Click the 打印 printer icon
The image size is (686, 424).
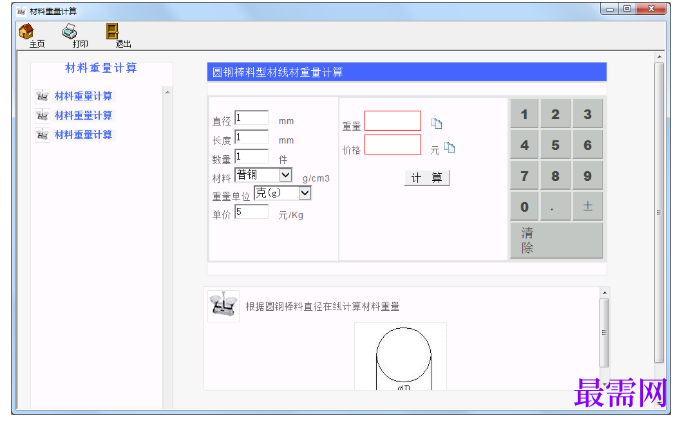70,31
